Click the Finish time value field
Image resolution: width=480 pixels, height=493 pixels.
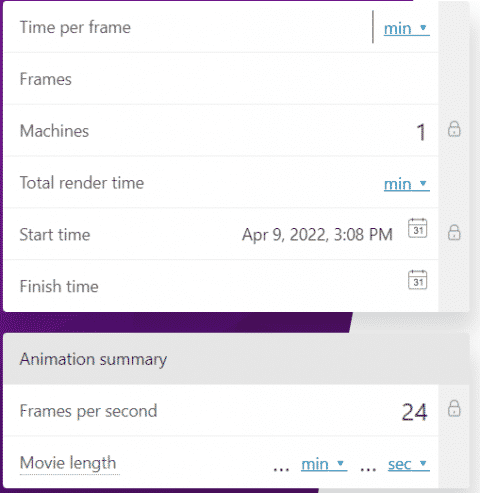[255, 286]
